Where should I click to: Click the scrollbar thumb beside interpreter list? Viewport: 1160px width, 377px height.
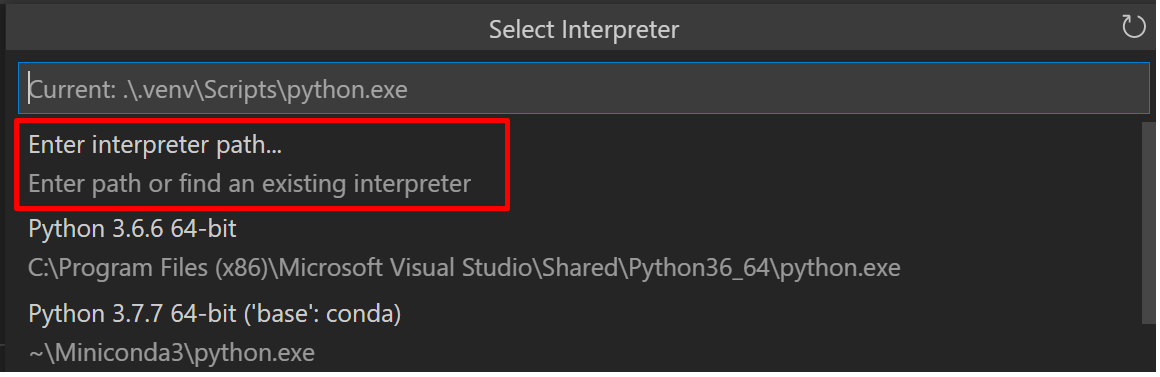[x=1149, y=222]
